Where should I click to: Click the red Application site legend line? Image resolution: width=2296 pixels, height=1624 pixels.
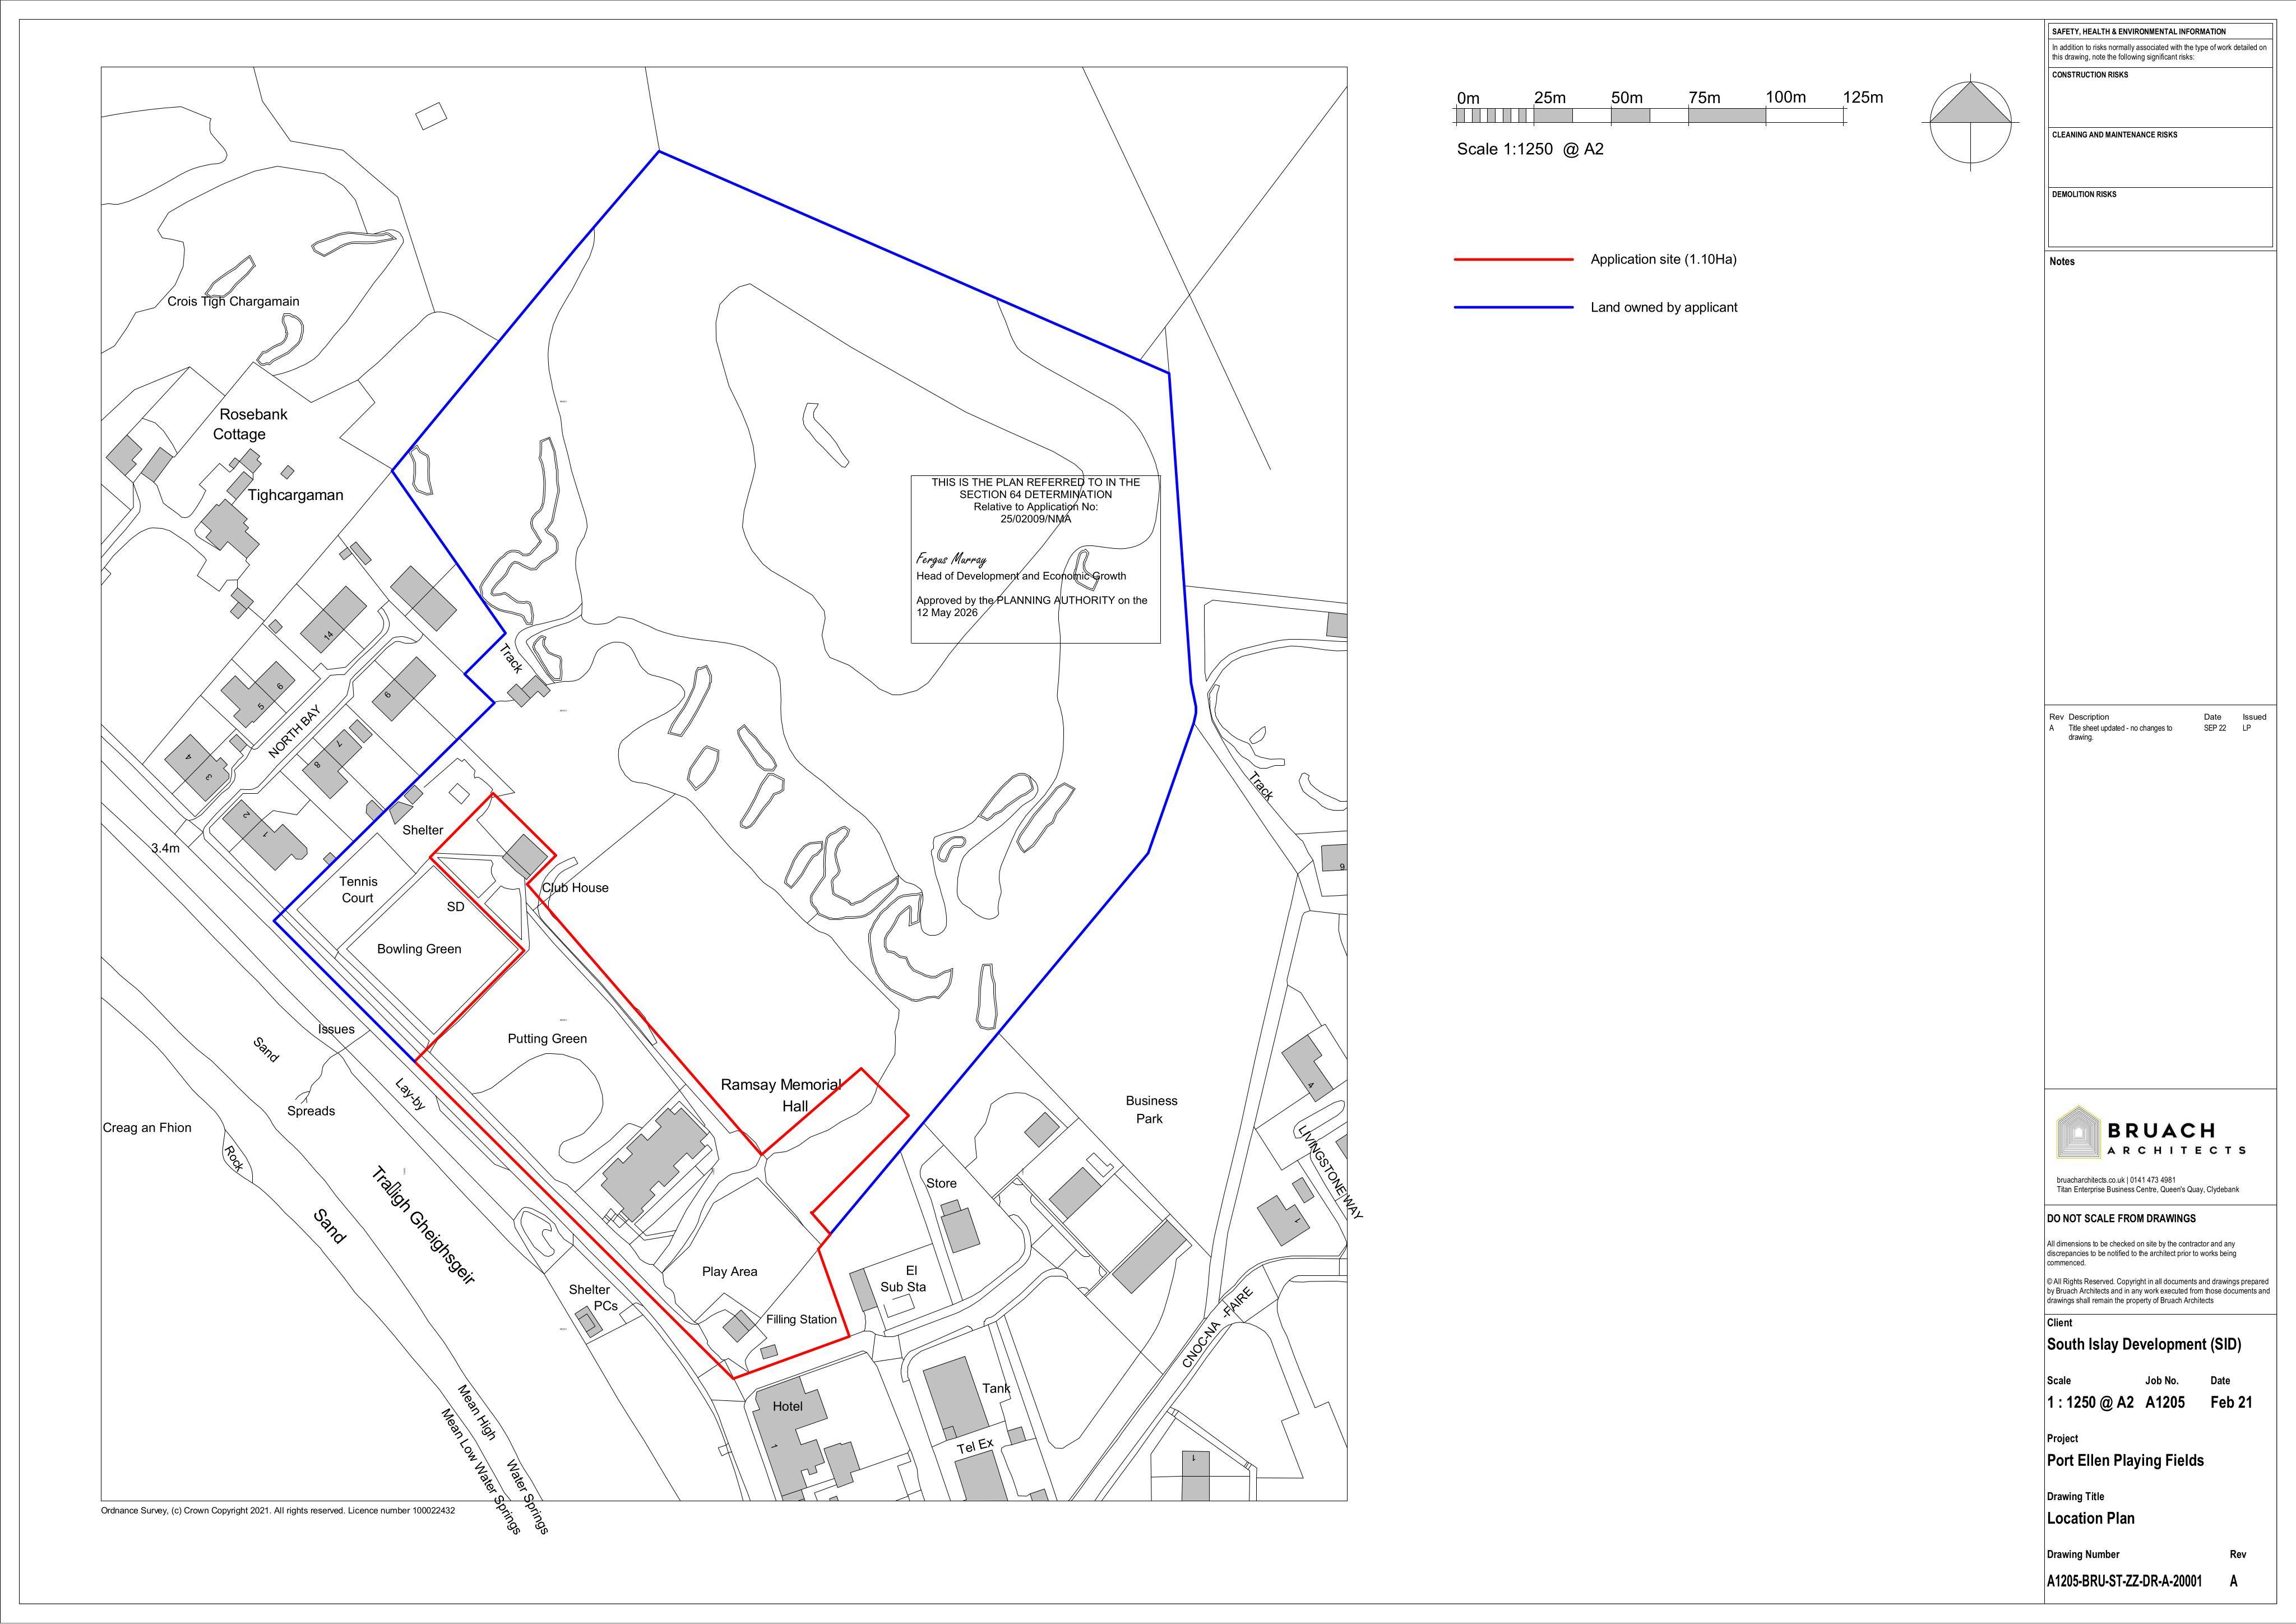point(1513,260)
